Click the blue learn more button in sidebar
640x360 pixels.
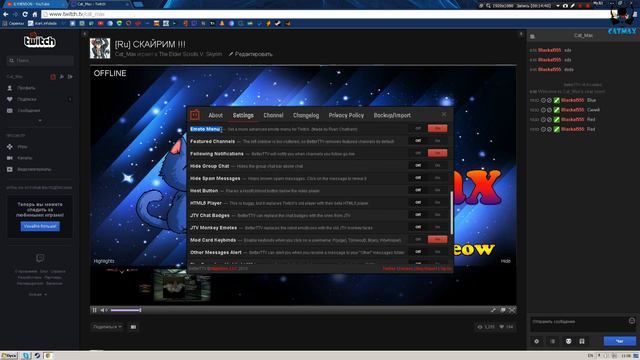coord(40,226)
